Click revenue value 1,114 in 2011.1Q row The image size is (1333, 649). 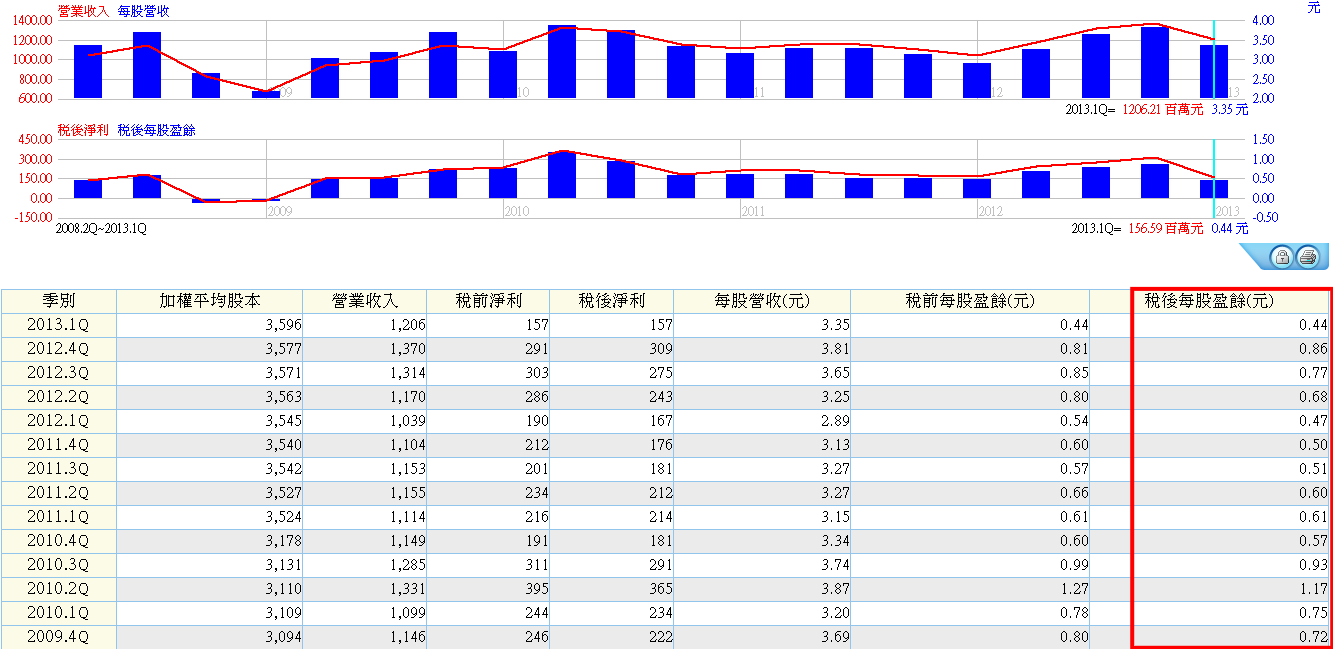point(407,517)
